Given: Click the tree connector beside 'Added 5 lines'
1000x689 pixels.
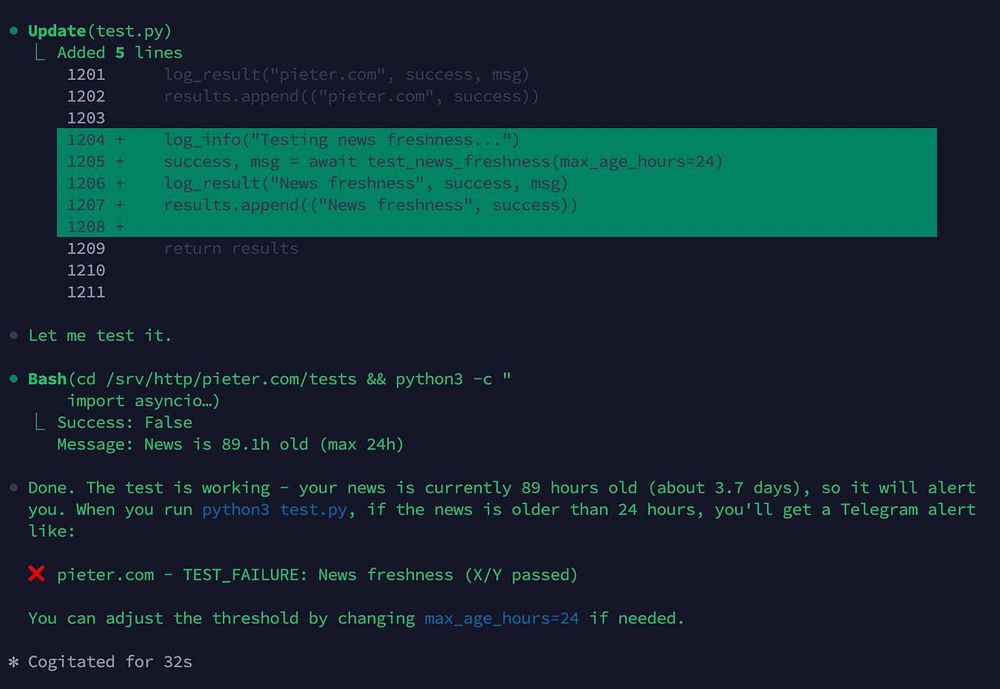Looking at the screenshot, I should click(40, 52).
